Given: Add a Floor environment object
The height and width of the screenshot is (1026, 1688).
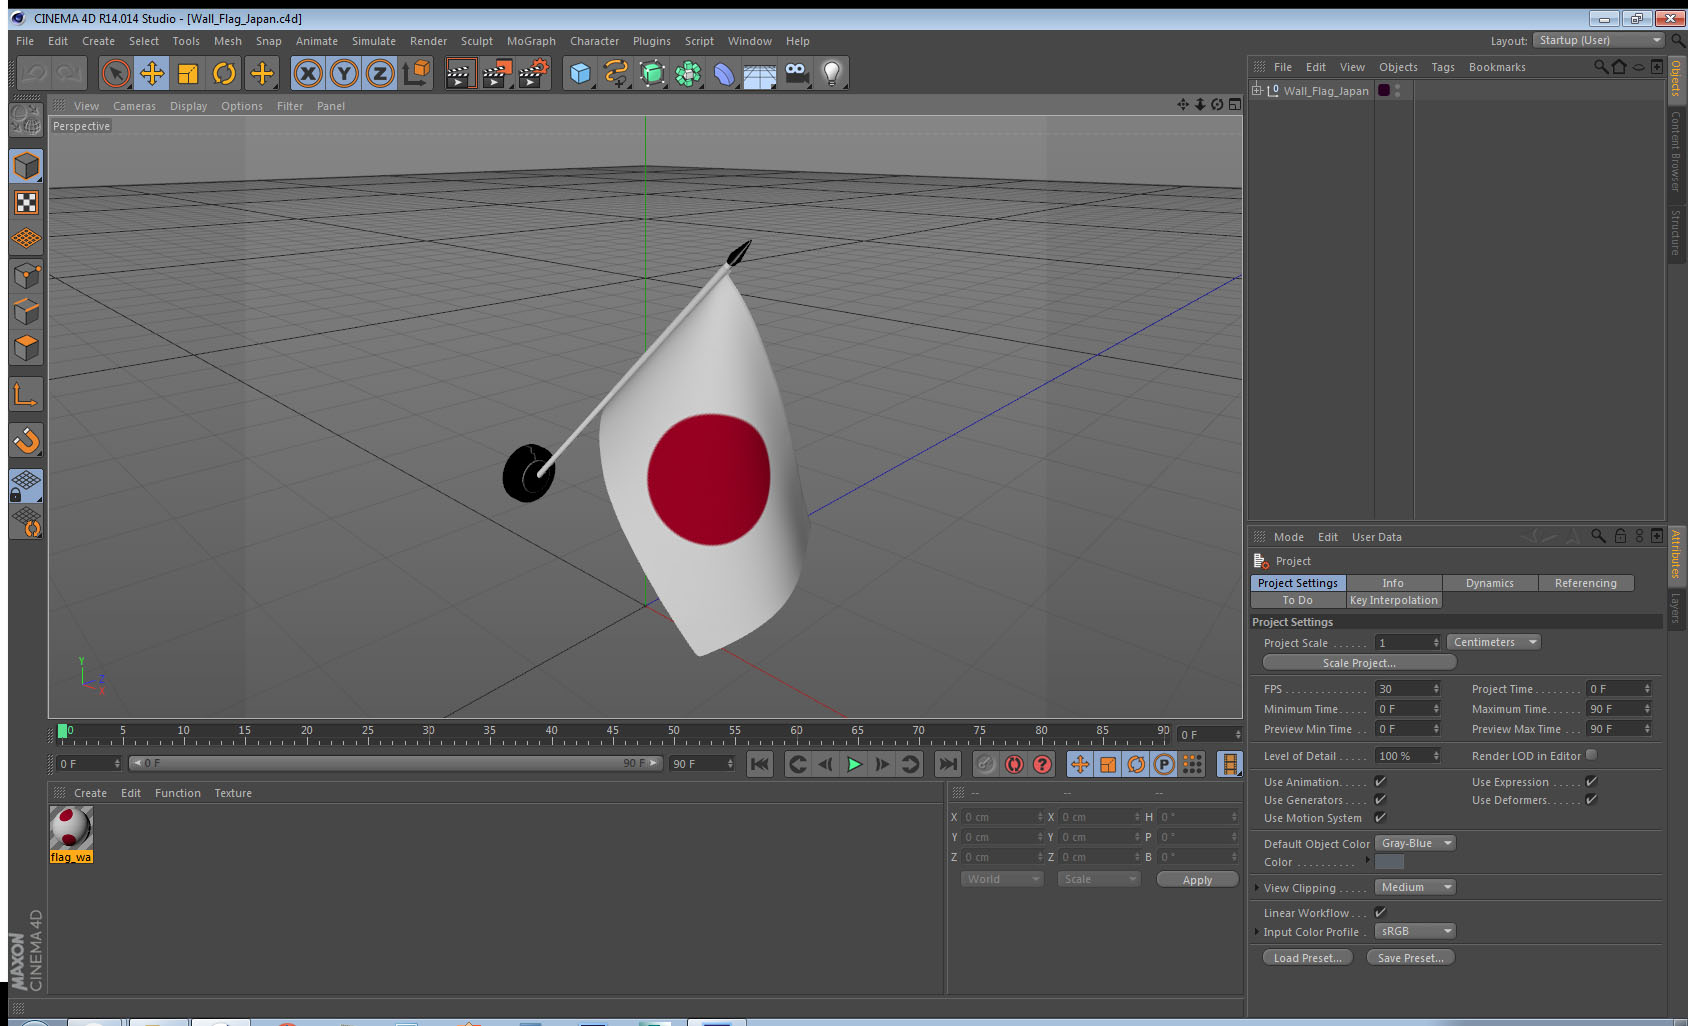Looking at the screenshot, I should [x=760, y=73].
